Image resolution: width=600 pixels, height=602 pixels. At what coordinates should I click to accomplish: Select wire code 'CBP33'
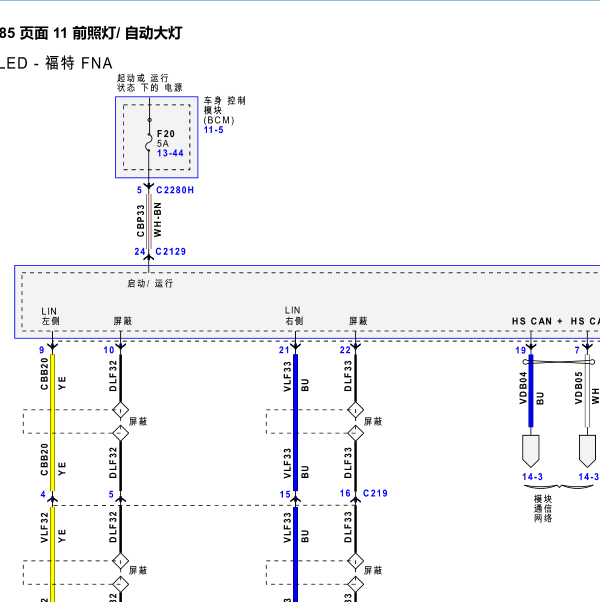(140, 221)
